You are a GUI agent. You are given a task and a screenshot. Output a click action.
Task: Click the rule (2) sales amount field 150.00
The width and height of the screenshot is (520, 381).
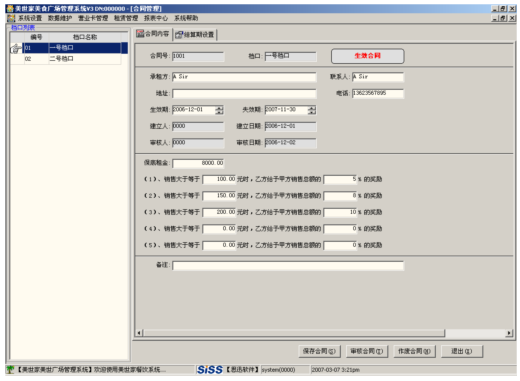click(x=219, y=196)
